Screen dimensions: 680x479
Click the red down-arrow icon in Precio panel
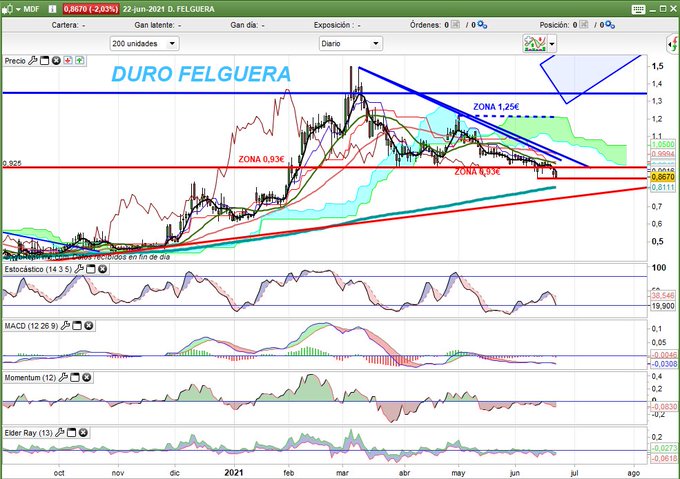(68, 61)
